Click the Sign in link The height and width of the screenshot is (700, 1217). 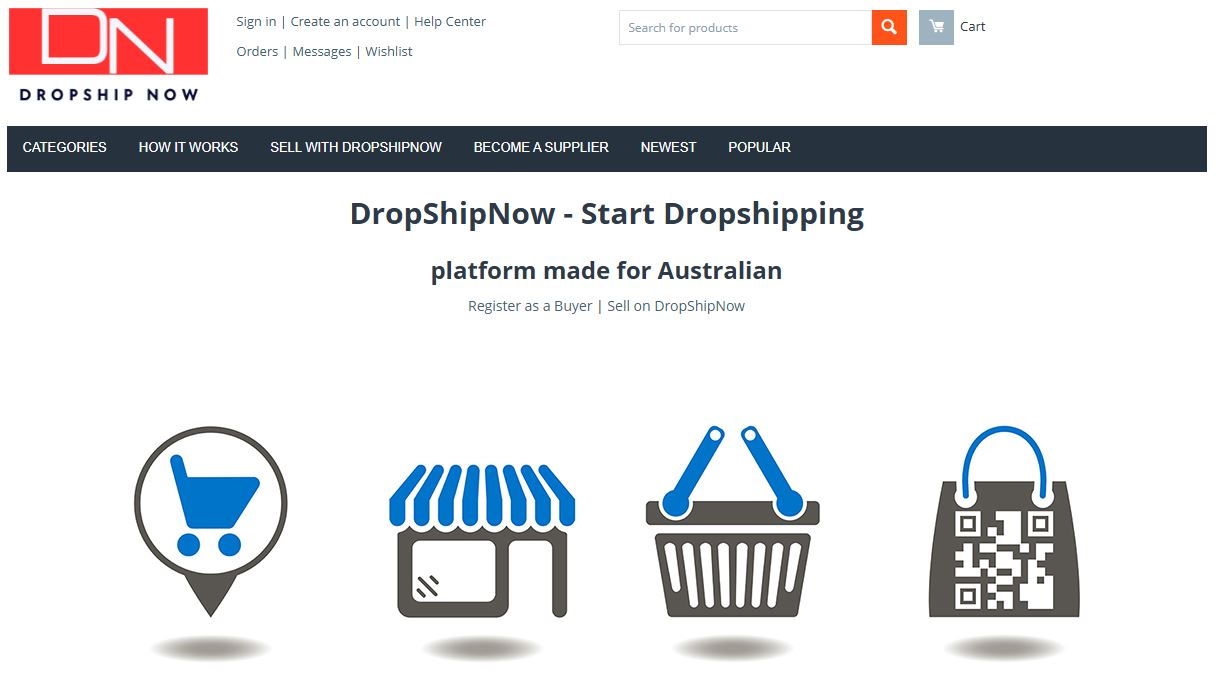pos(256,21)
